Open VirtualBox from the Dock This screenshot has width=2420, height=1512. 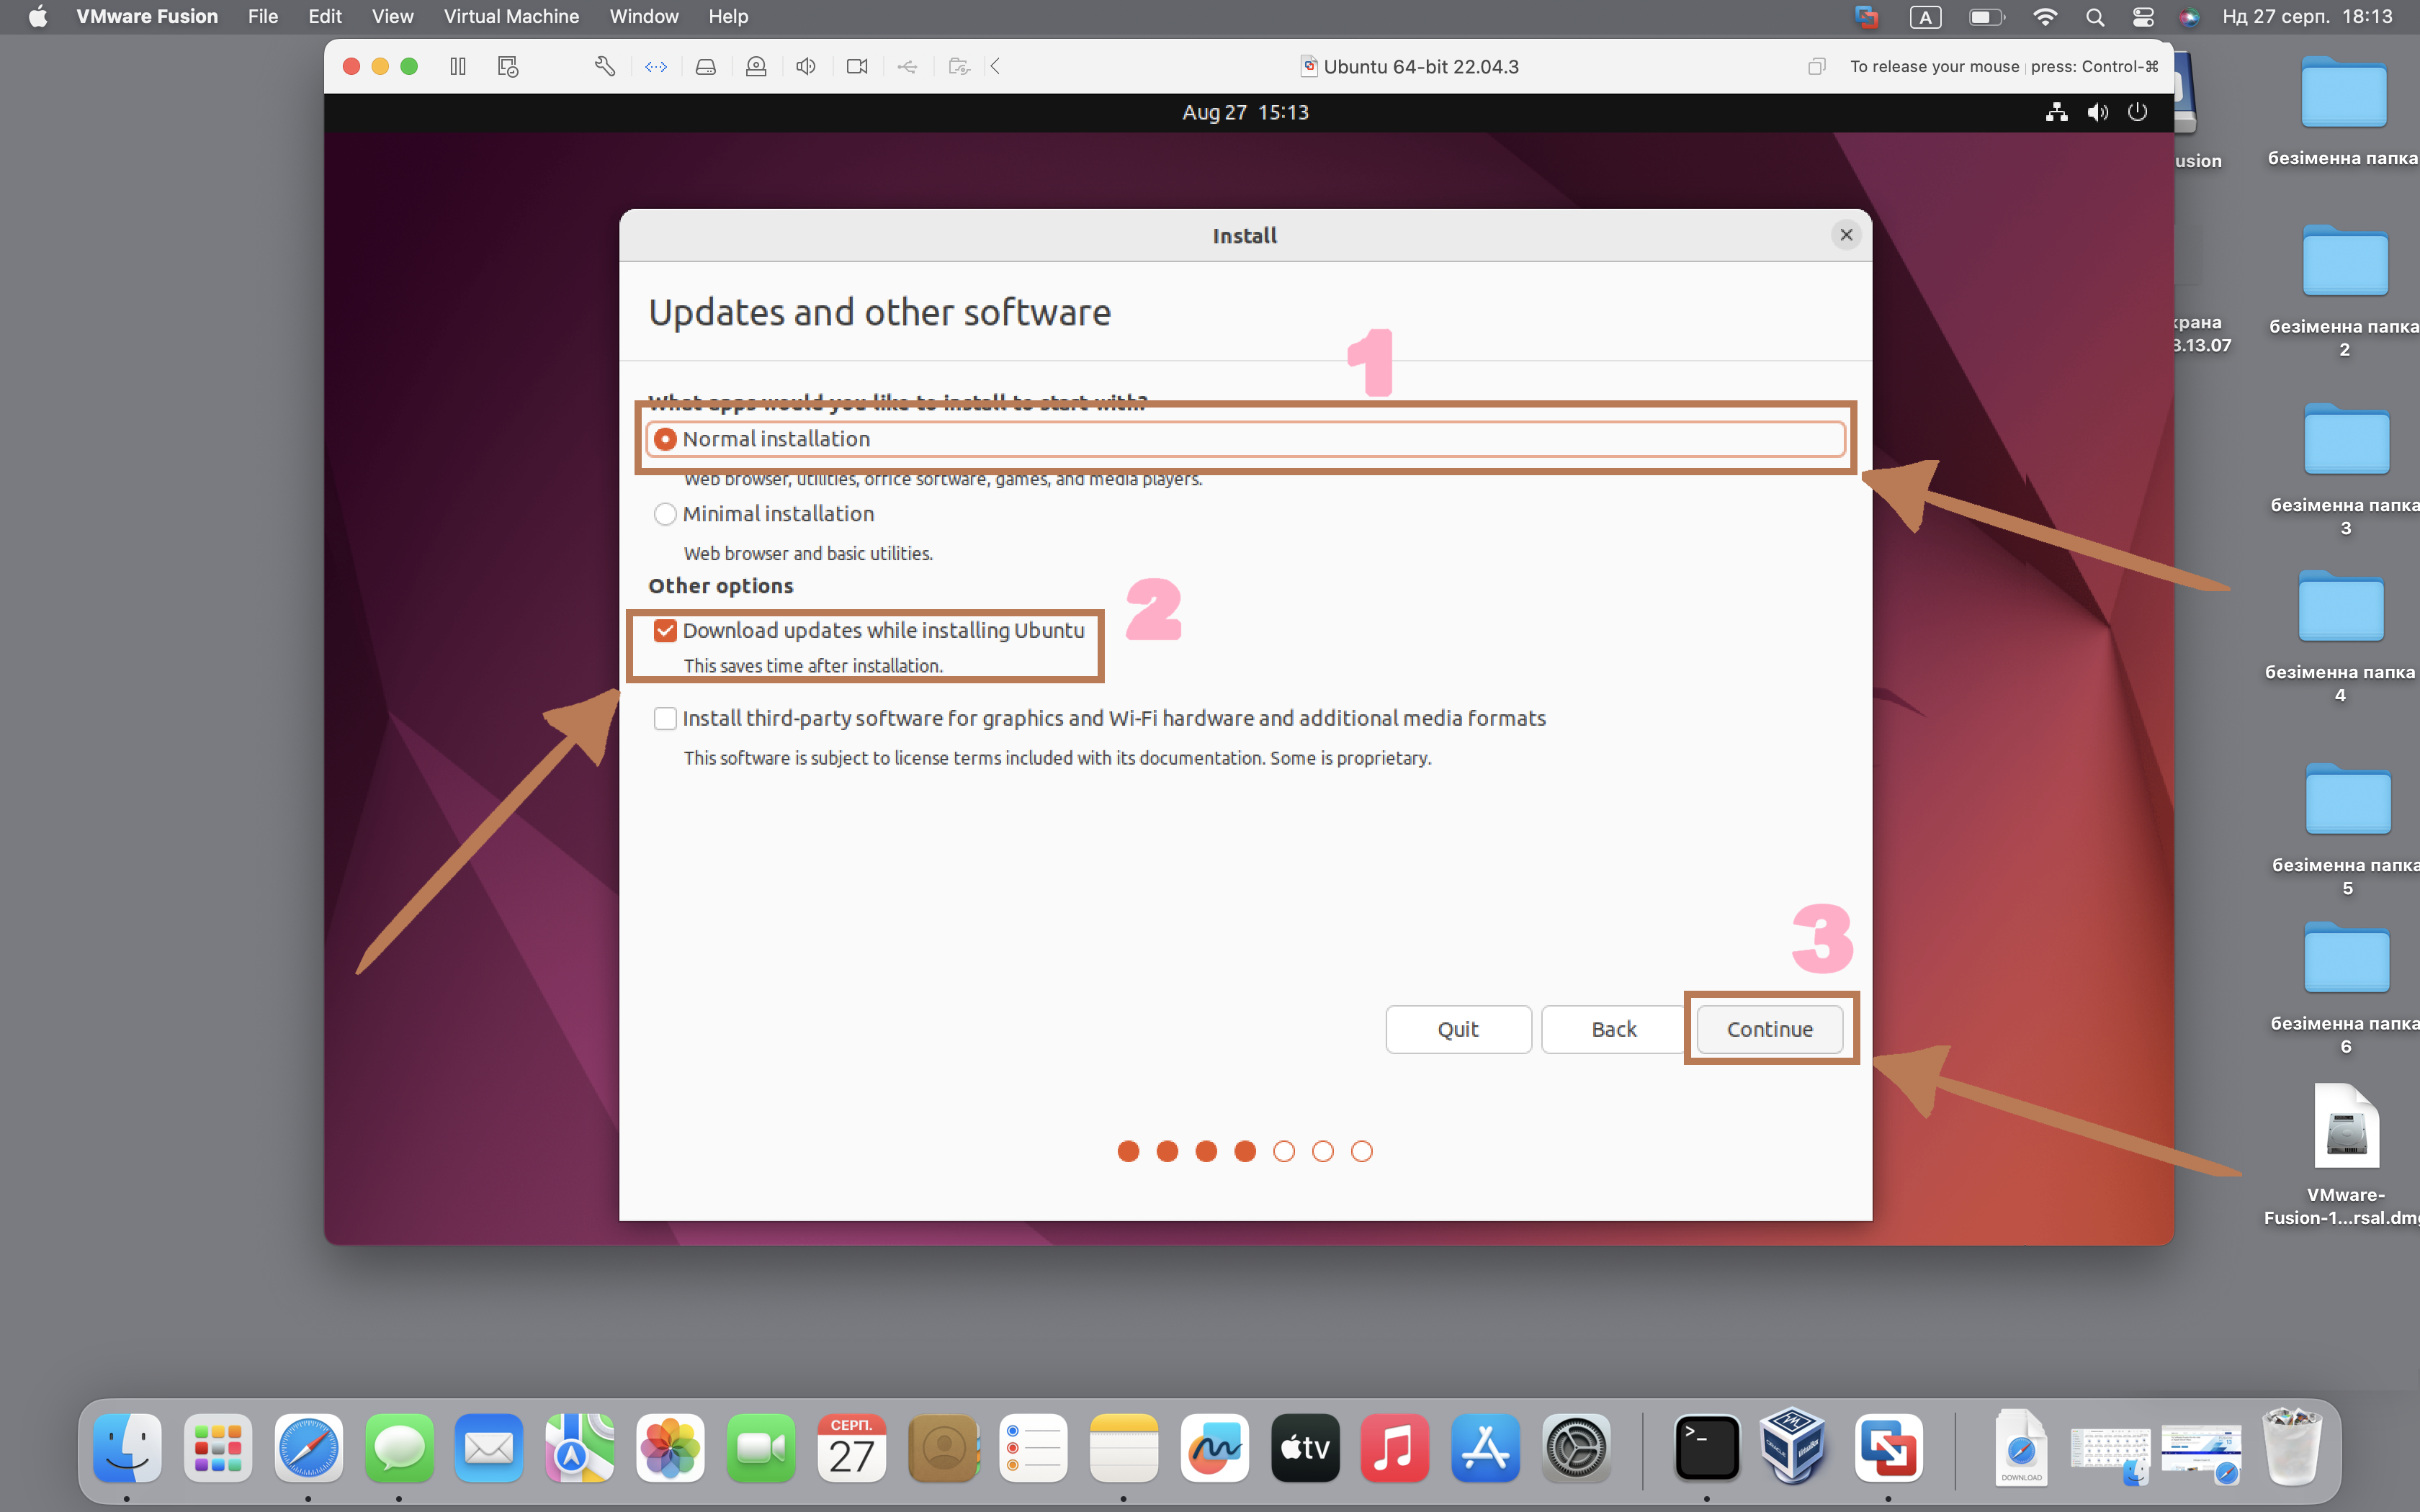point(1794,1447)
